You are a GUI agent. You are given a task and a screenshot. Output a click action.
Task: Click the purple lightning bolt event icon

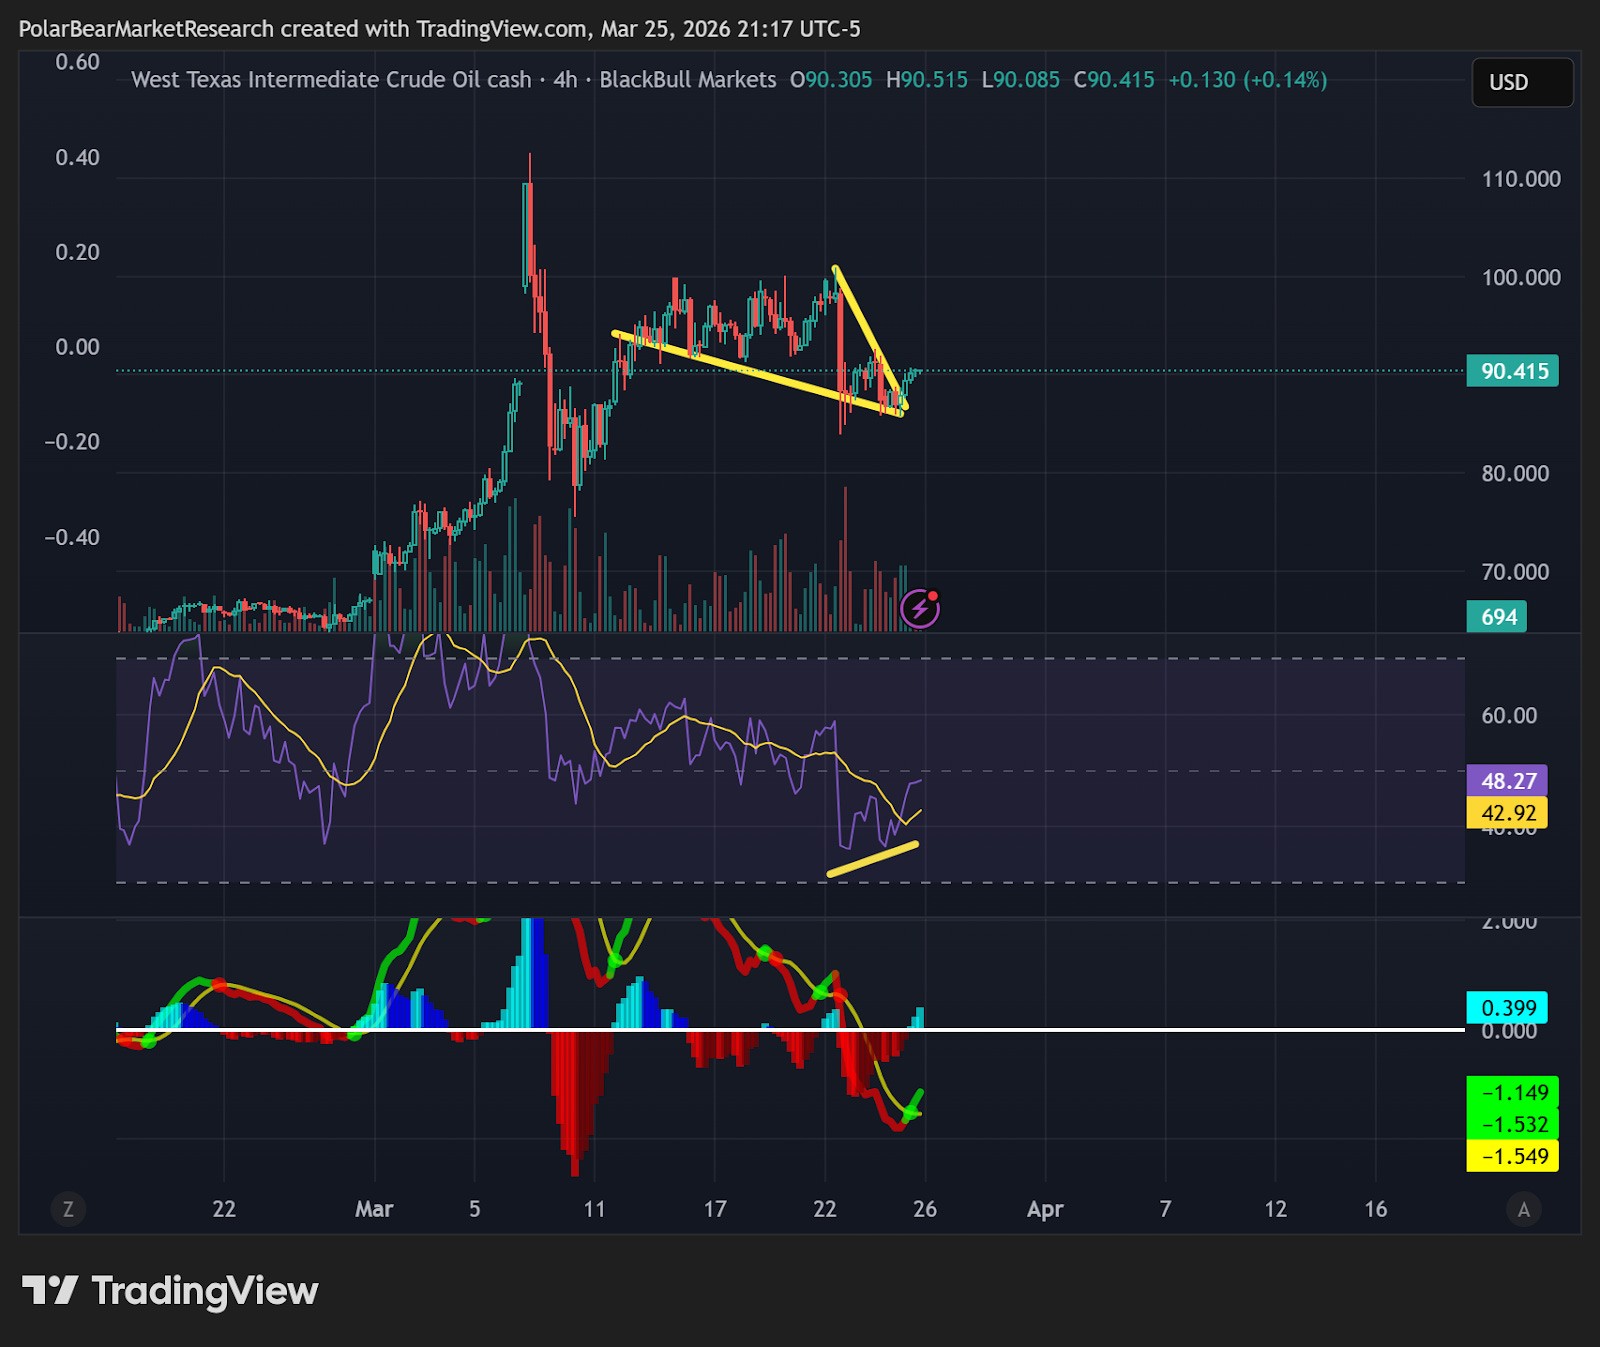(920, 608)
